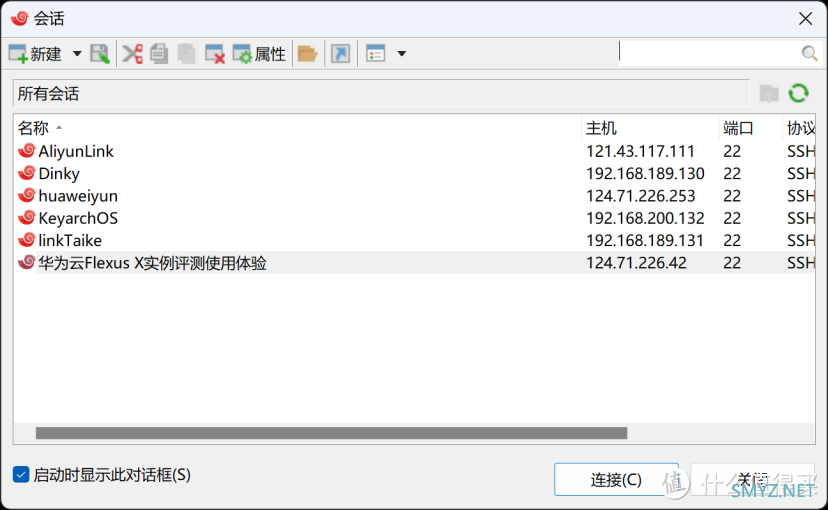Click host cell 192.168.200.132

tap(645, 218)
